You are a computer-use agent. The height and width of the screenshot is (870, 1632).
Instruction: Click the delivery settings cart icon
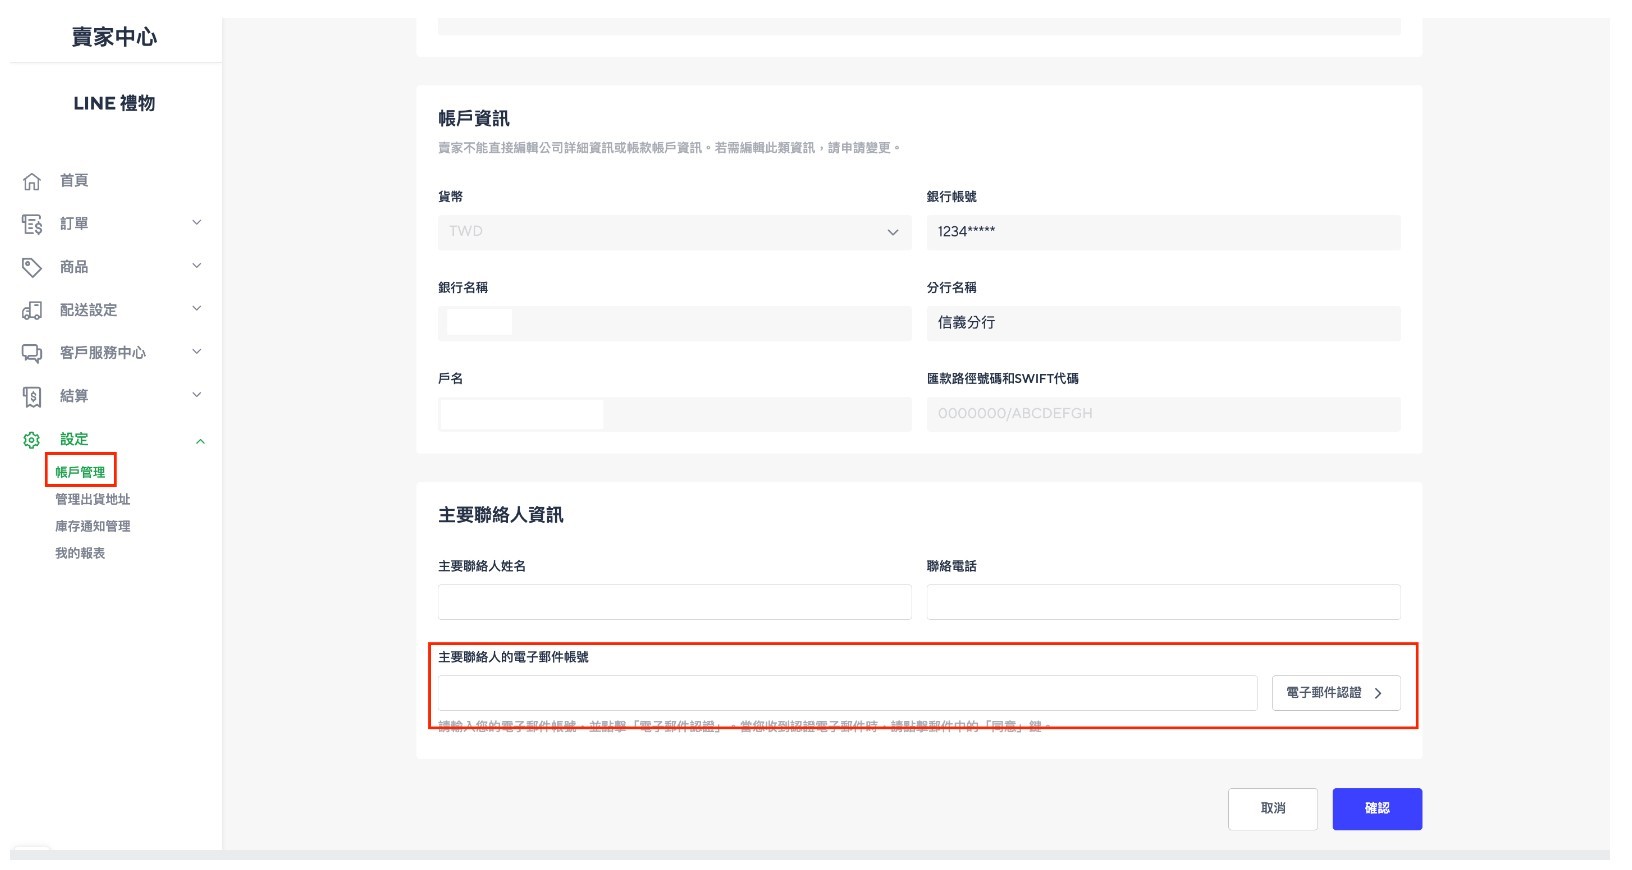pos(32,310)
